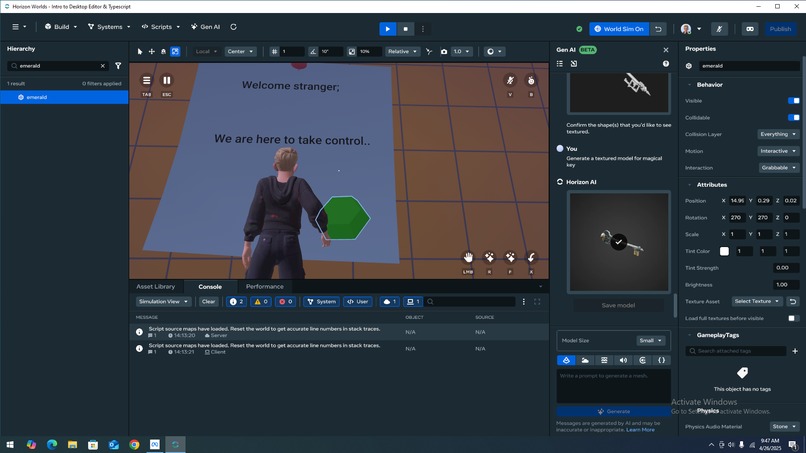Open play options three-dot menu
The image size is (806, 453).
click(423, 29)
